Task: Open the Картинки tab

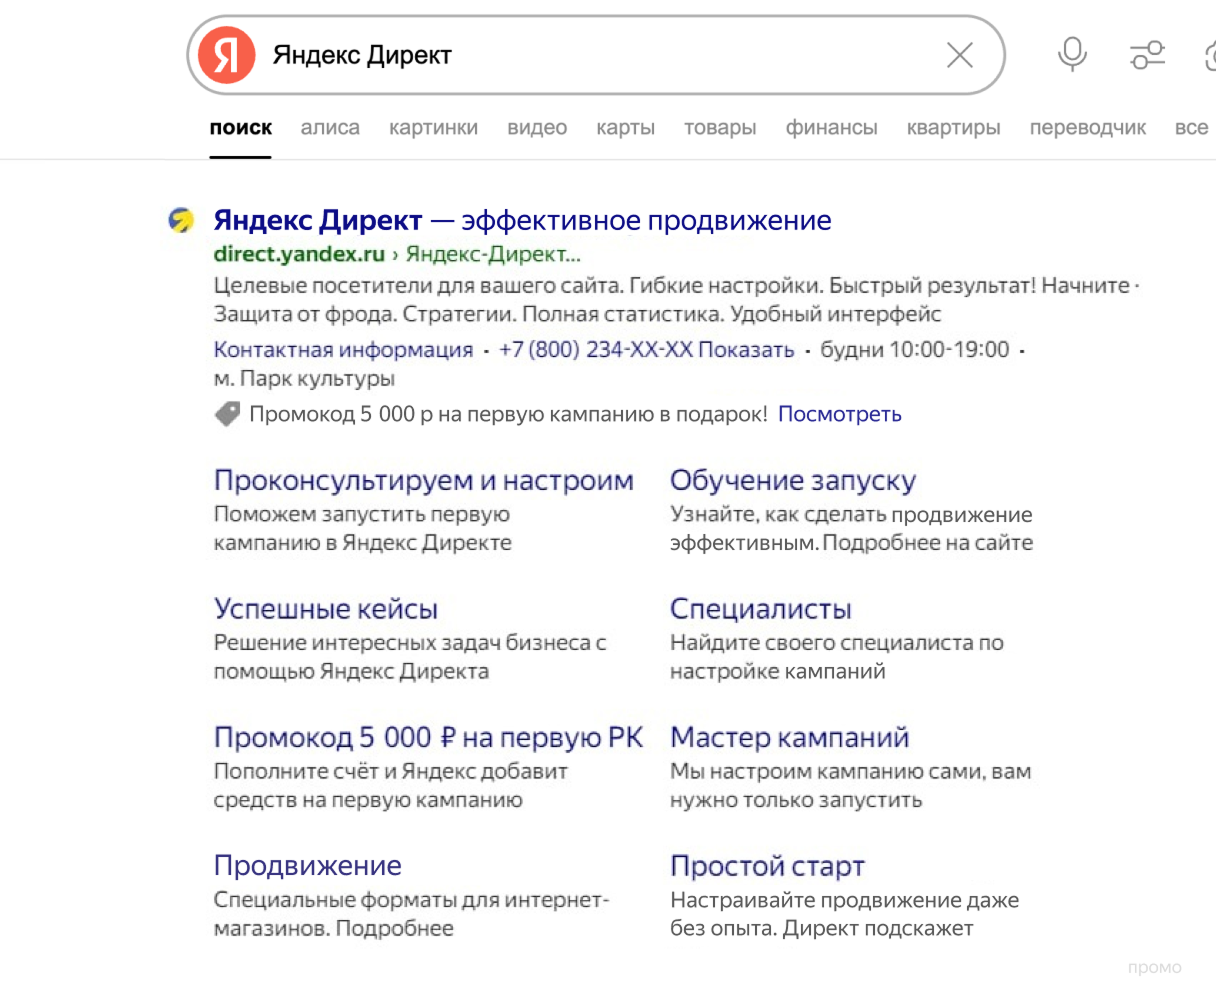Action: (x=433, y=128)
